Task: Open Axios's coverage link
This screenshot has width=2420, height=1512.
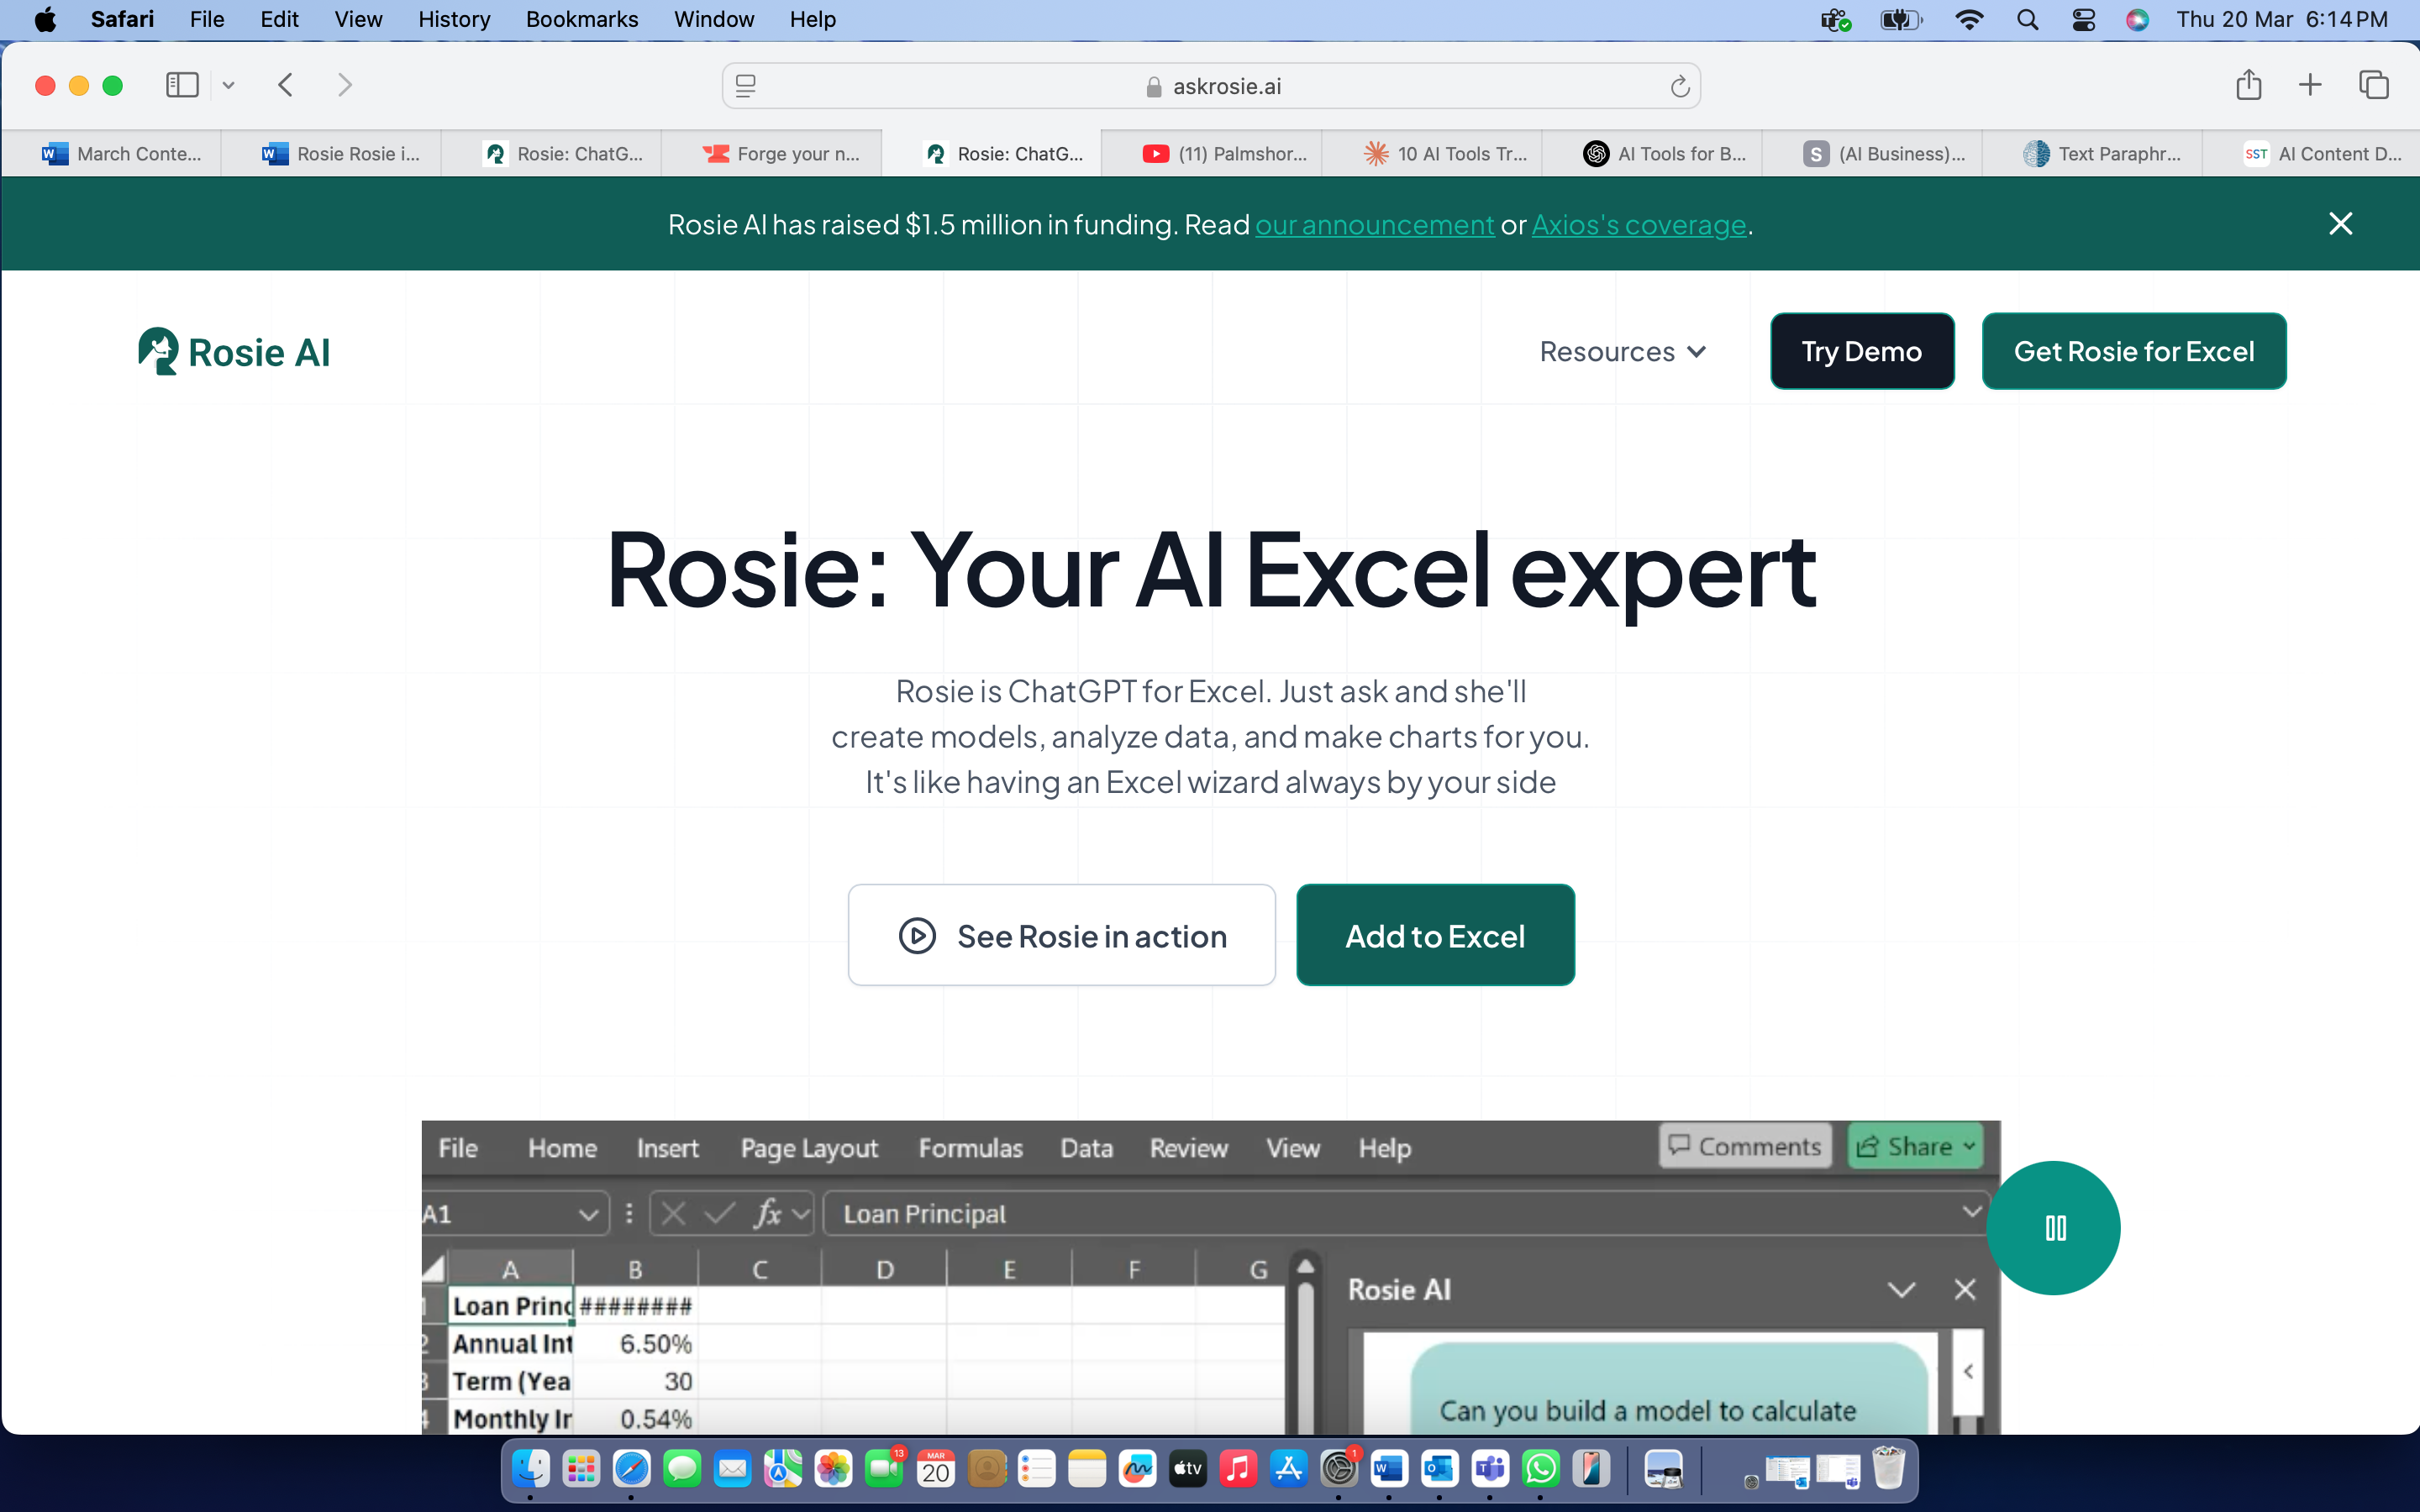Action: pyautogui.click(x=1639, y=224)
